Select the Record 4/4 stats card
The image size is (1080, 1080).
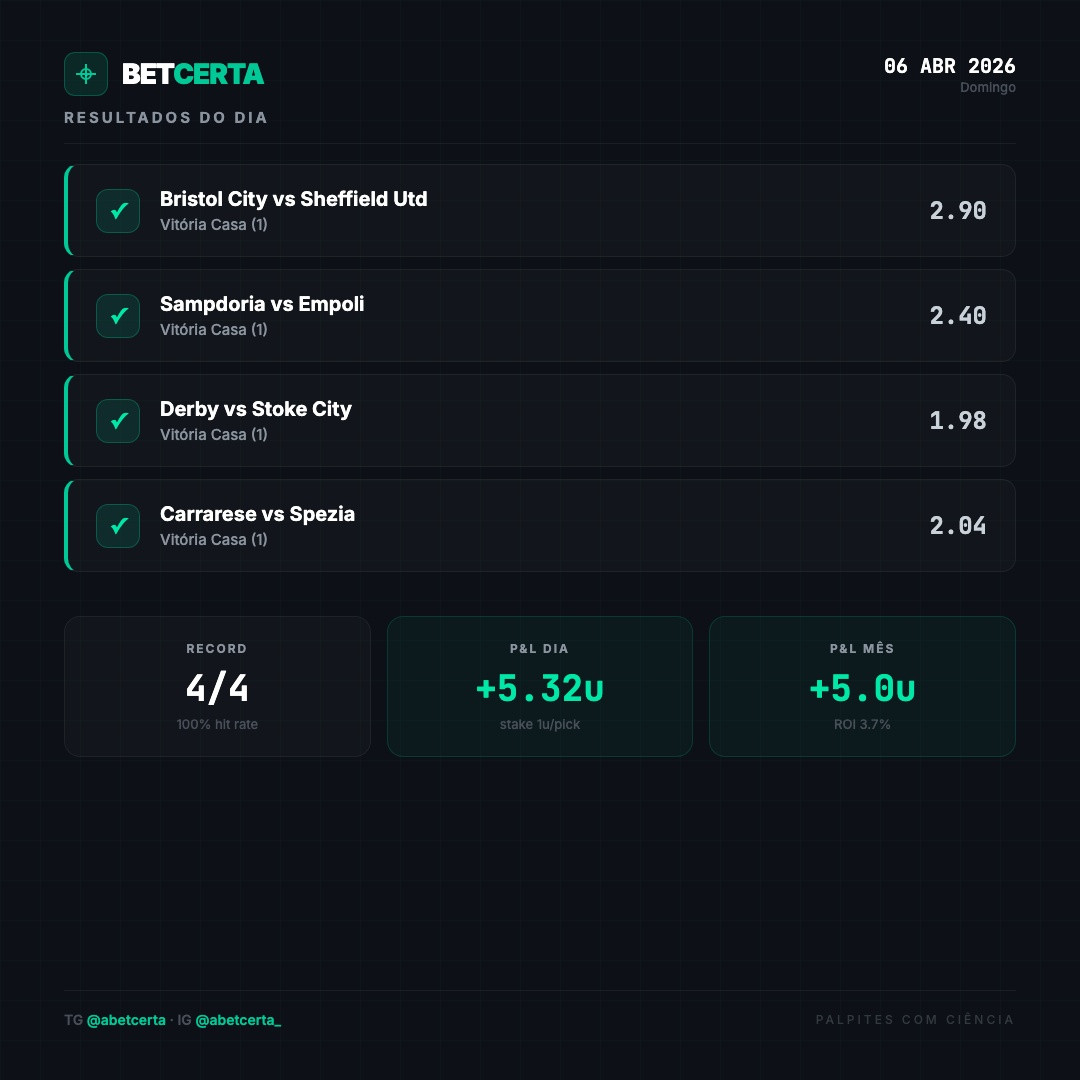[x=217, y=686]
